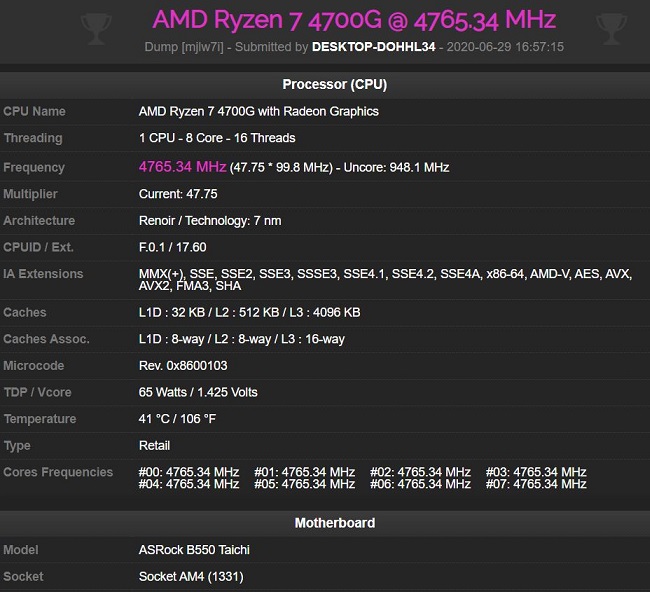Open submitter DESKTOP-DOHHL34 profile link
Viewport: 650px width, 592px height.
pyautogui.click(x=374, y=47)
